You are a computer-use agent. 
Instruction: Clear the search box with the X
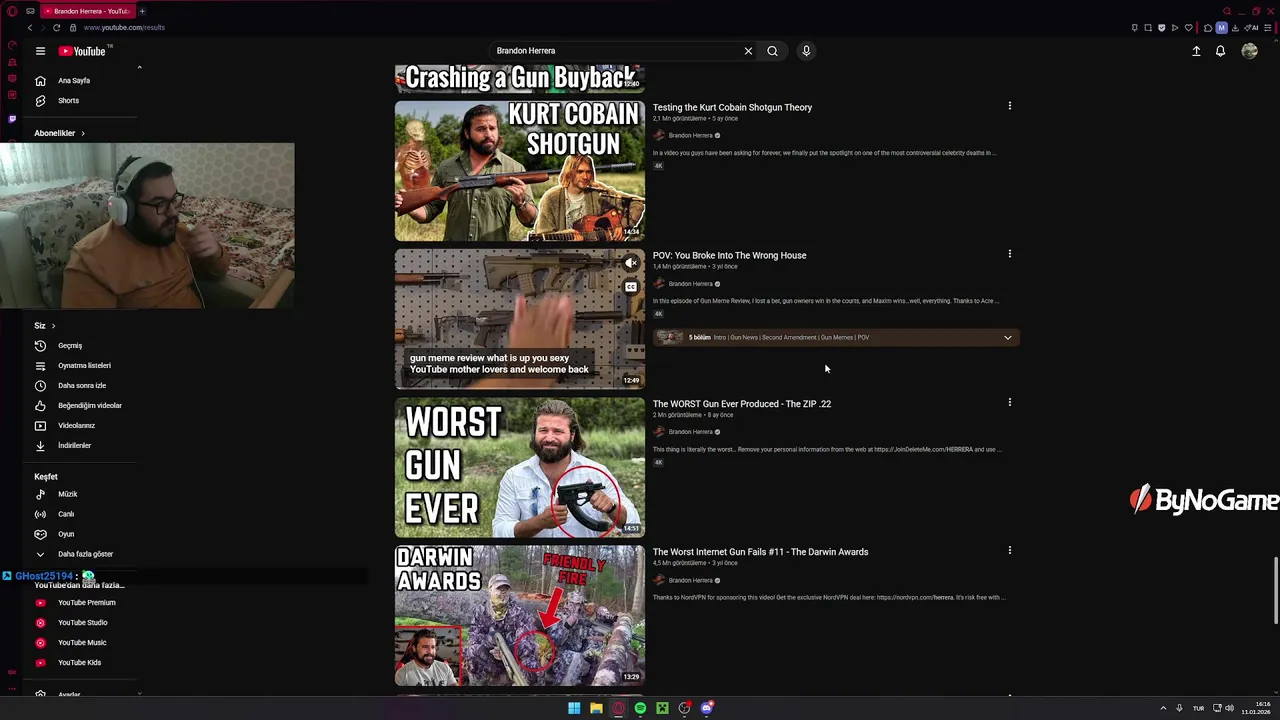coord(748,51)
